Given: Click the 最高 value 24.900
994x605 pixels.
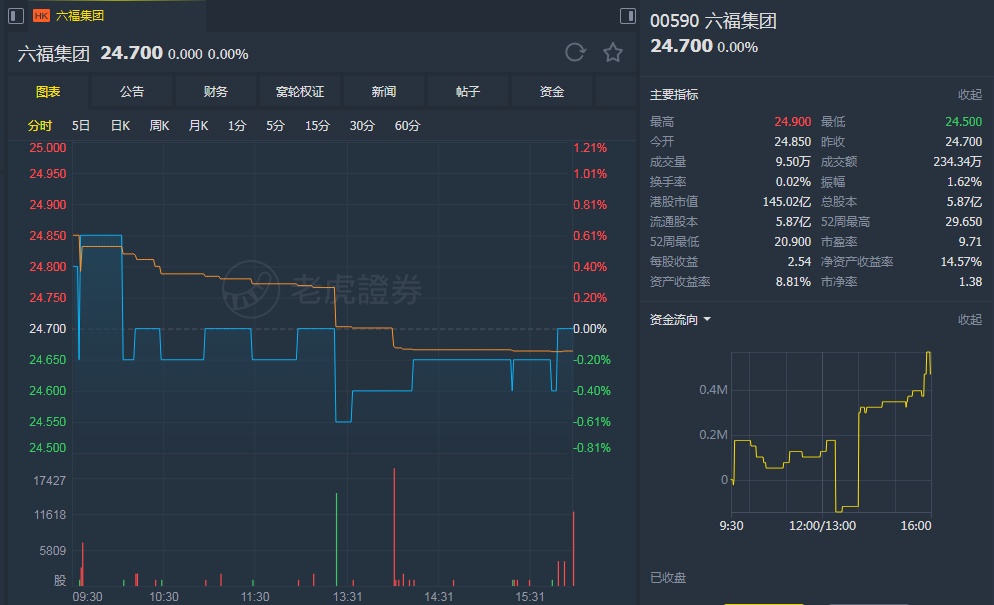Looking at the screenshot, I should point(792,122).
